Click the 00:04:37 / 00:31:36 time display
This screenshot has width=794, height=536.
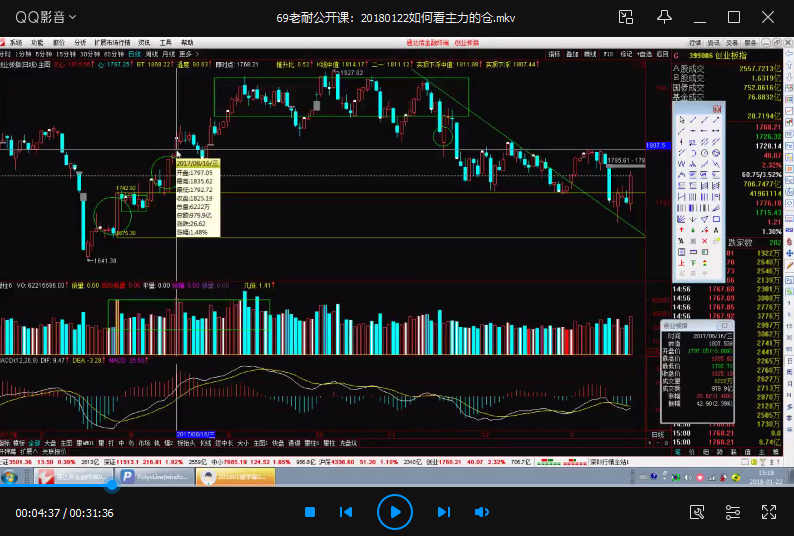[x=64, y=513]
